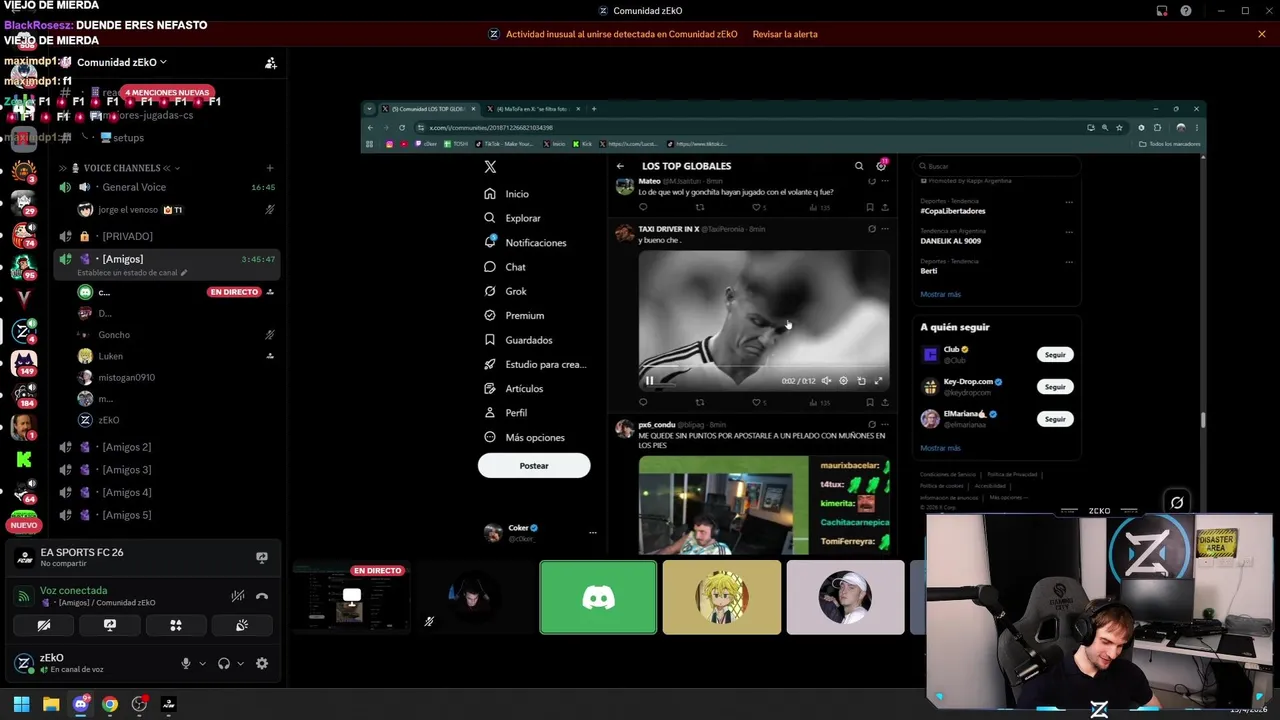
Task: Click '4 MENCIONES NUEVAS' badge
Action: 167,93
